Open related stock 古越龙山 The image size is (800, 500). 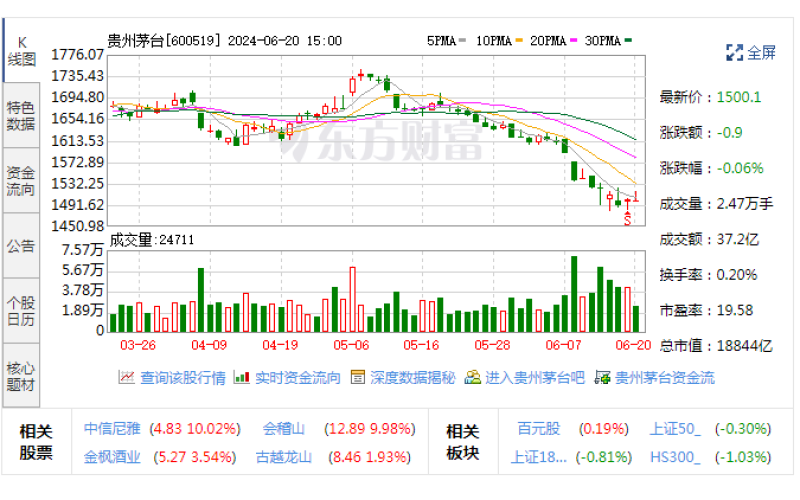click(x=284, y=457)
